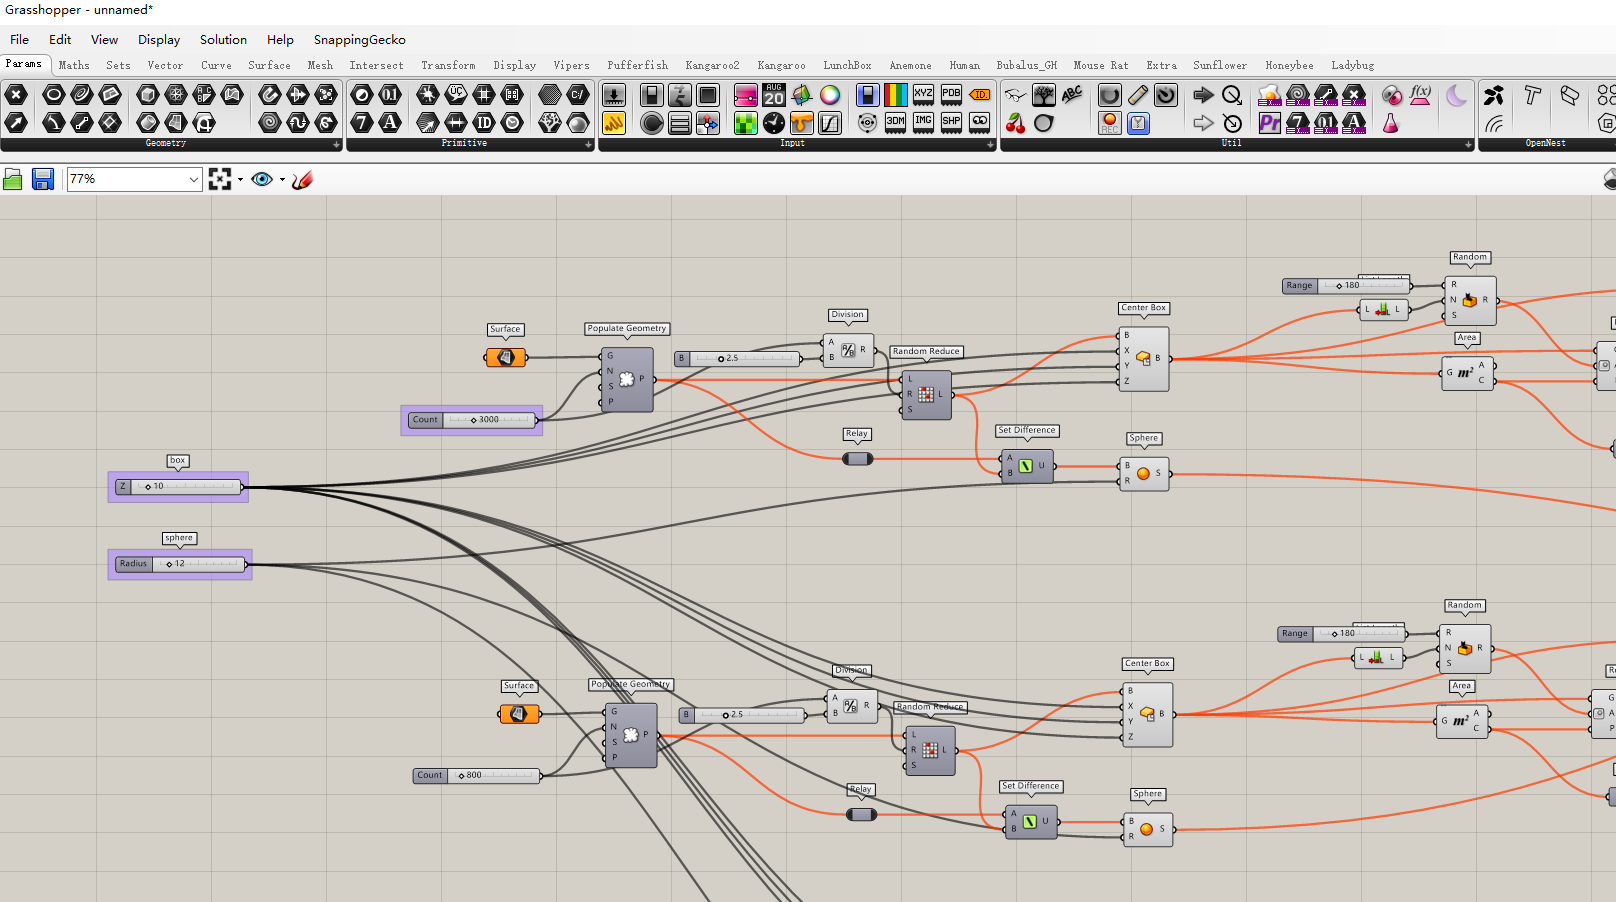The width and height of the screenshot is (1616, 902).
Task: Select upper Set Difference component
Action: tap(1027, 466)
